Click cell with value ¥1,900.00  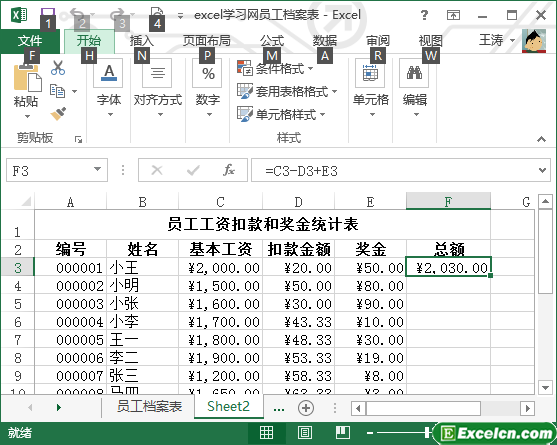tap(220, 358)
